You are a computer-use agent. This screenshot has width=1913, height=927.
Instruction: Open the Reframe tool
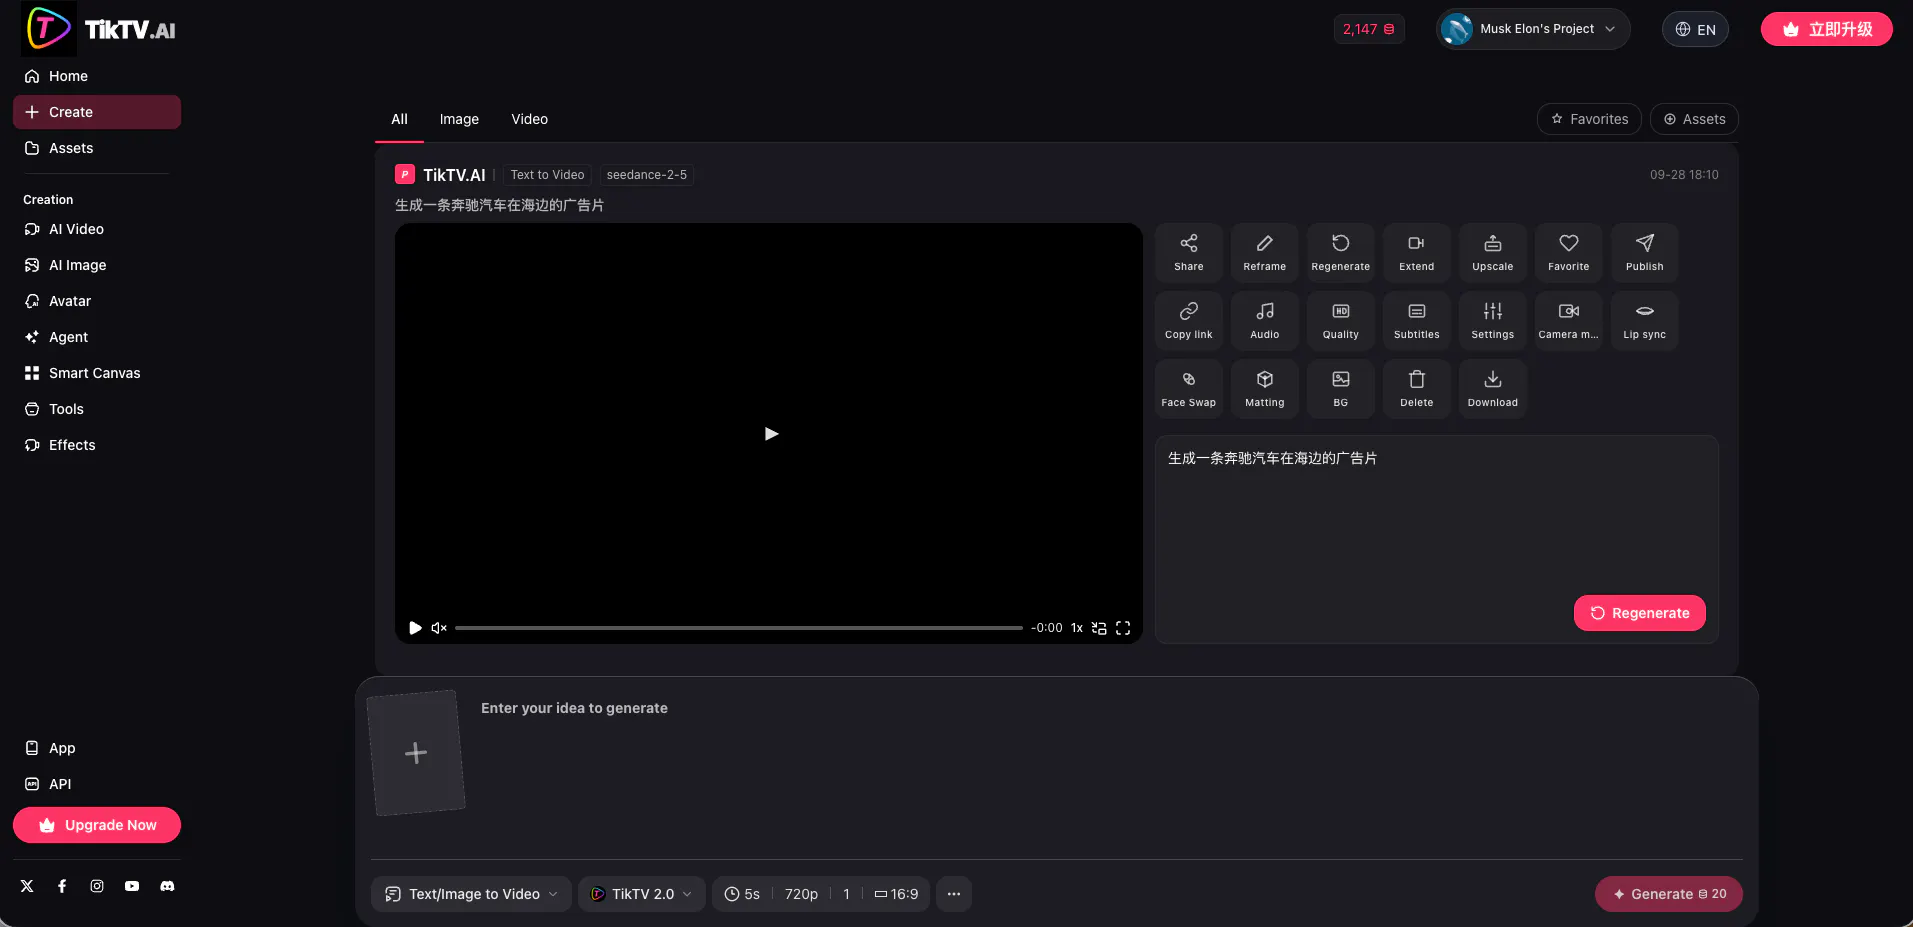pos(1264,252)
